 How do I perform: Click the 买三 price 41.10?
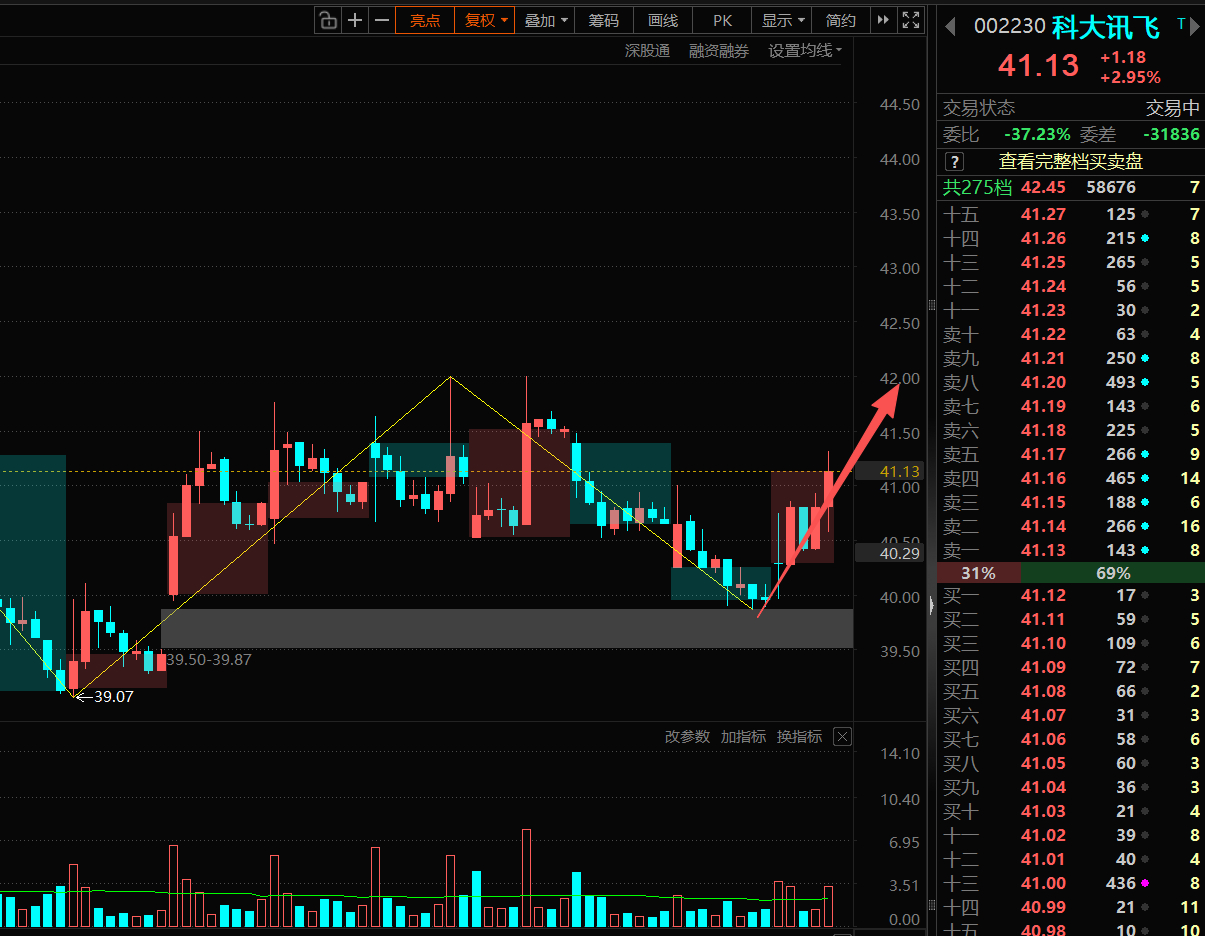pos(1043,643)
